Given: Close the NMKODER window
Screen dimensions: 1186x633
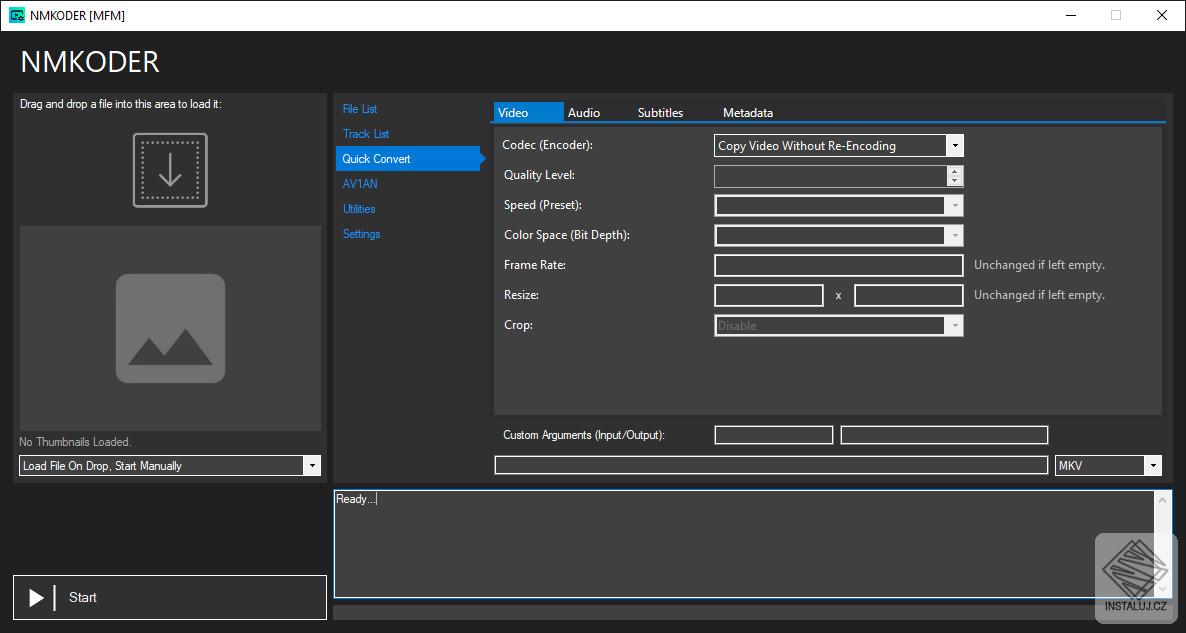Looking at the screenshot, I should pos(1162,15).
